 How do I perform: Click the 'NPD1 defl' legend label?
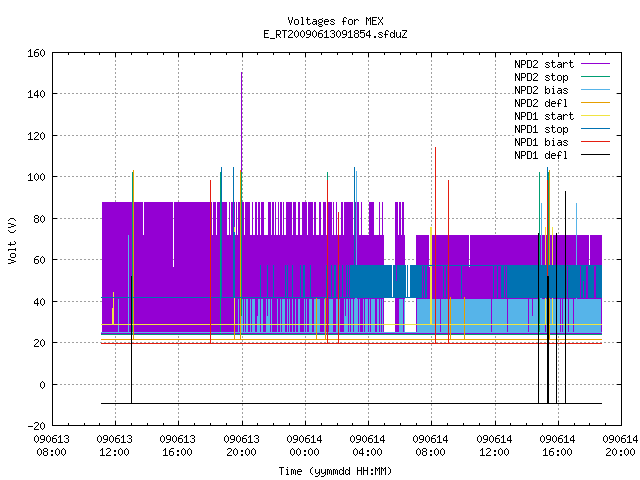(541, 156)
